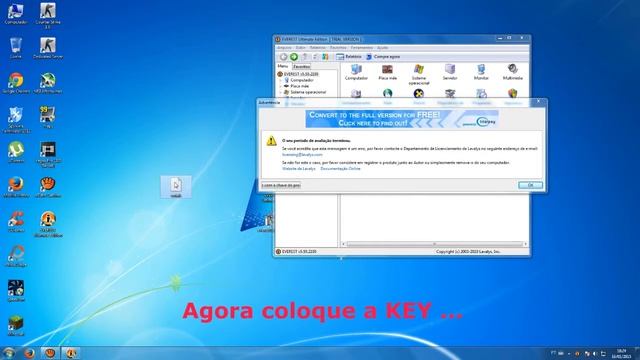Viewport: 640px width, 360px height.
Task: Expand the Sistema operacional tree node
Action: point(280,93)
